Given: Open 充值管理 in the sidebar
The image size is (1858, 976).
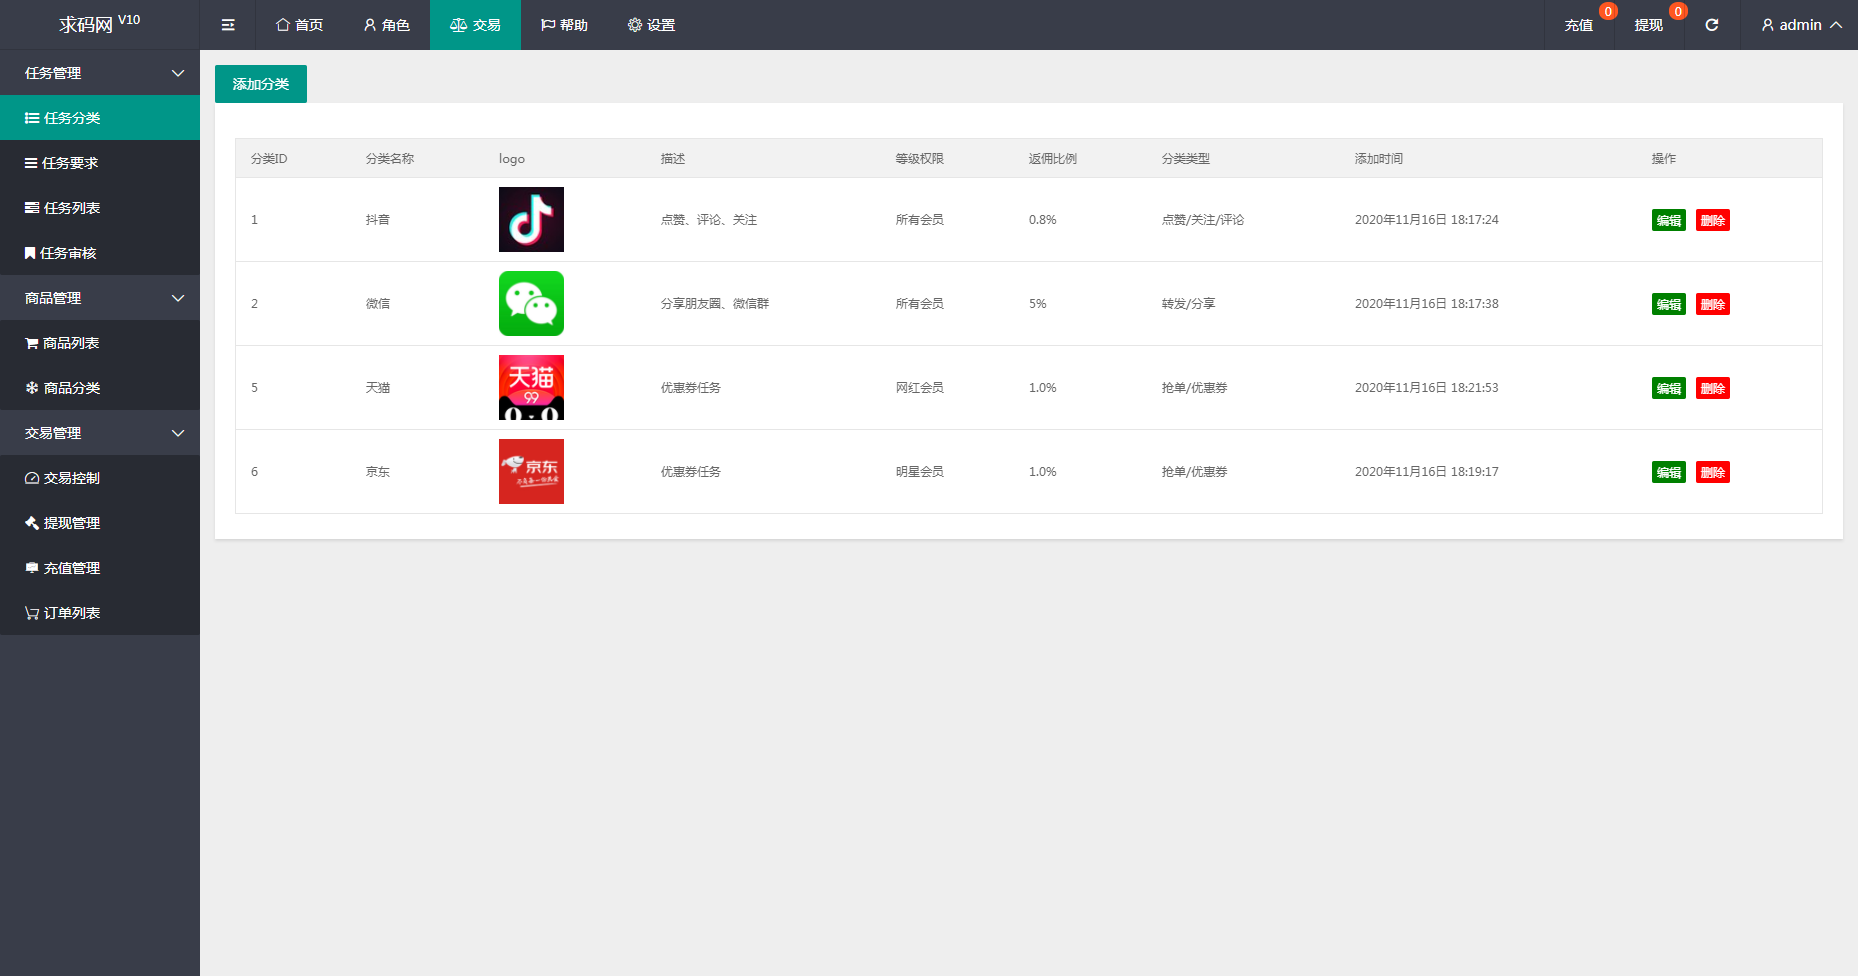Looking at the screenshot, I should [x=100, y=568].
